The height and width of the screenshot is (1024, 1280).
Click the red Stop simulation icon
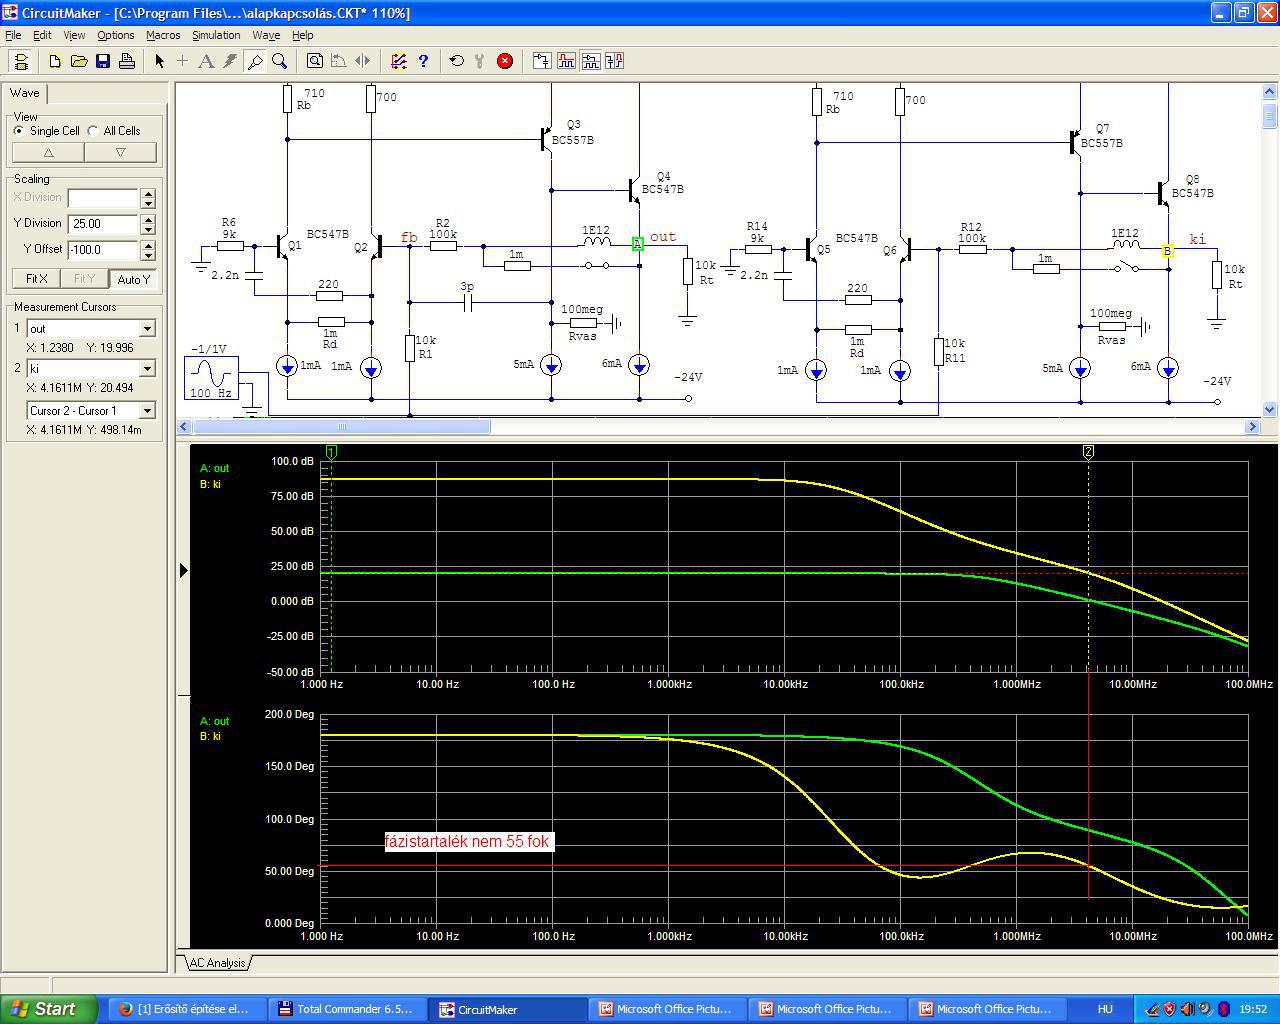pos(505,61)
